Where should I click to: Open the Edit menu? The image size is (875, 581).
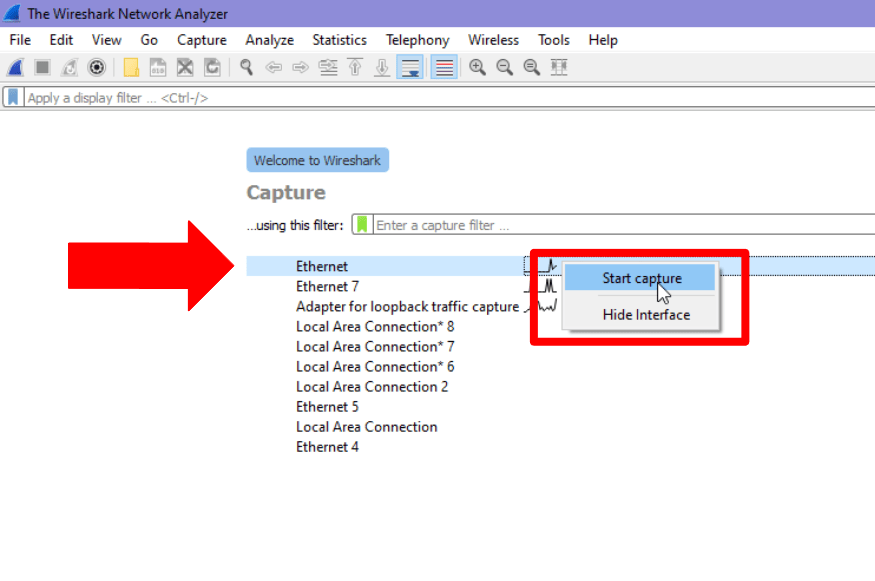point(61,40)
